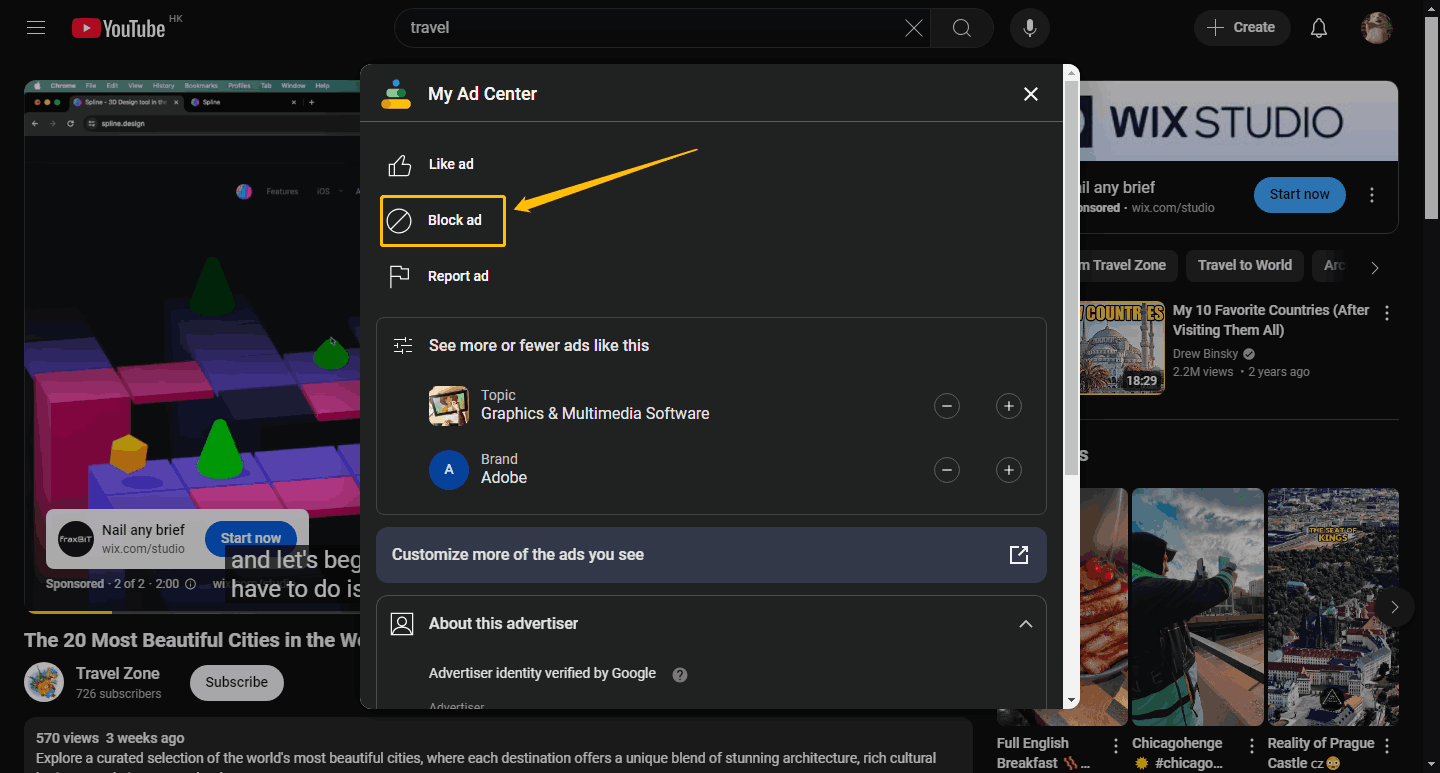1440x773 pixels.
Task: Click the wix.com/studio link on ad overlay
Action: (x=143, y=549)
